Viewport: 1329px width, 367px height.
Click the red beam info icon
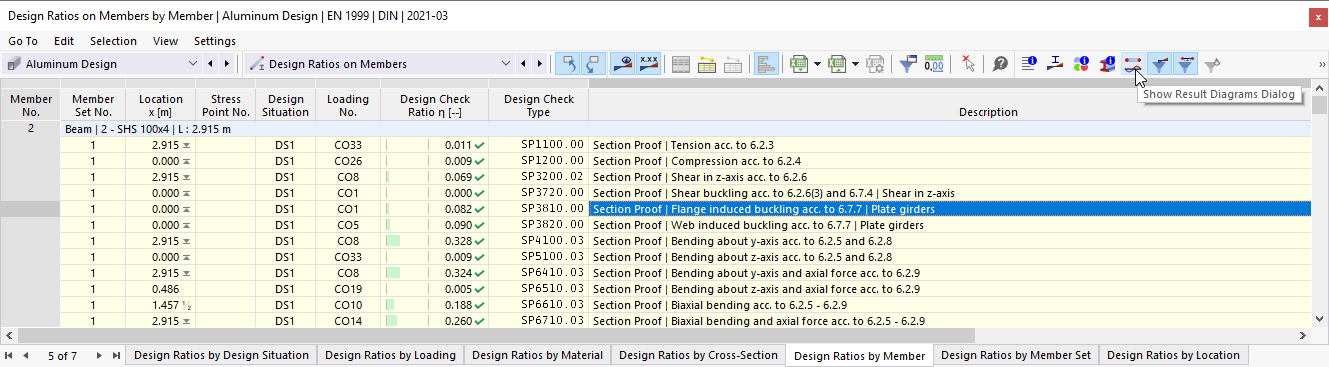(1107, 64)
